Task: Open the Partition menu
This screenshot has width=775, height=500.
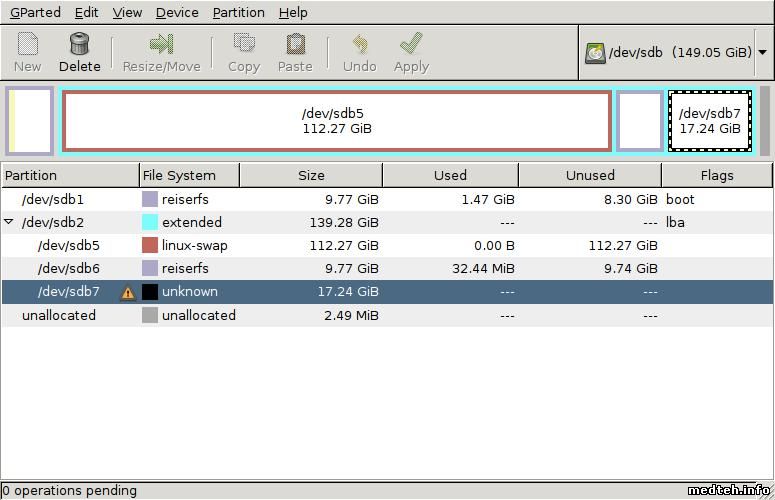Action: point(238,12)
